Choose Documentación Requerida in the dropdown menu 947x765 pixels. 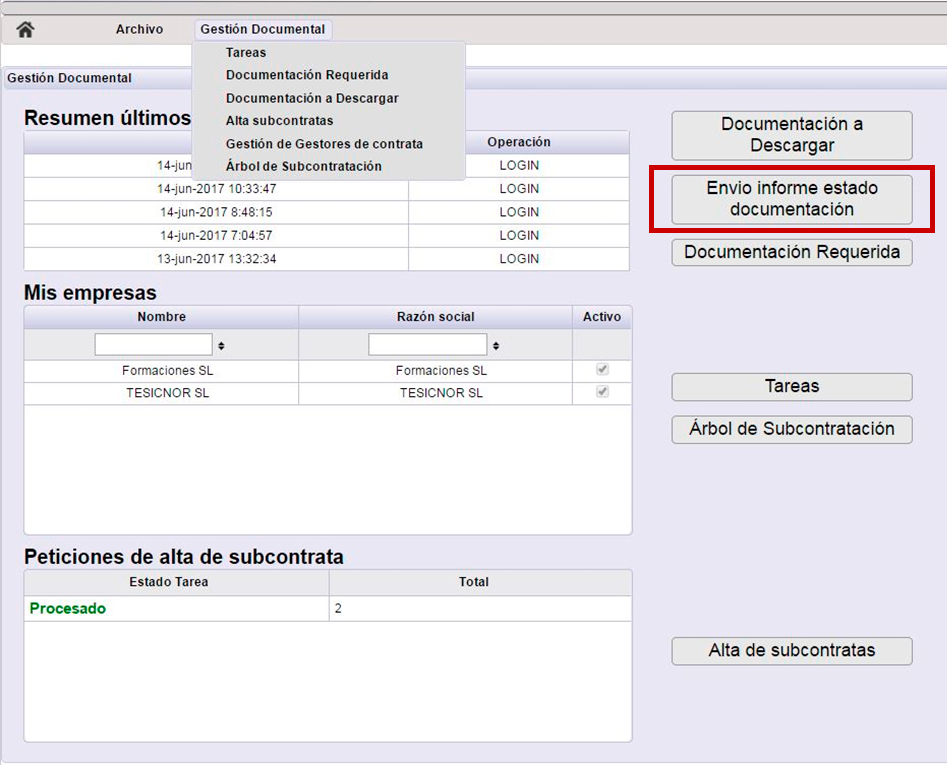(x=307, y=75)
